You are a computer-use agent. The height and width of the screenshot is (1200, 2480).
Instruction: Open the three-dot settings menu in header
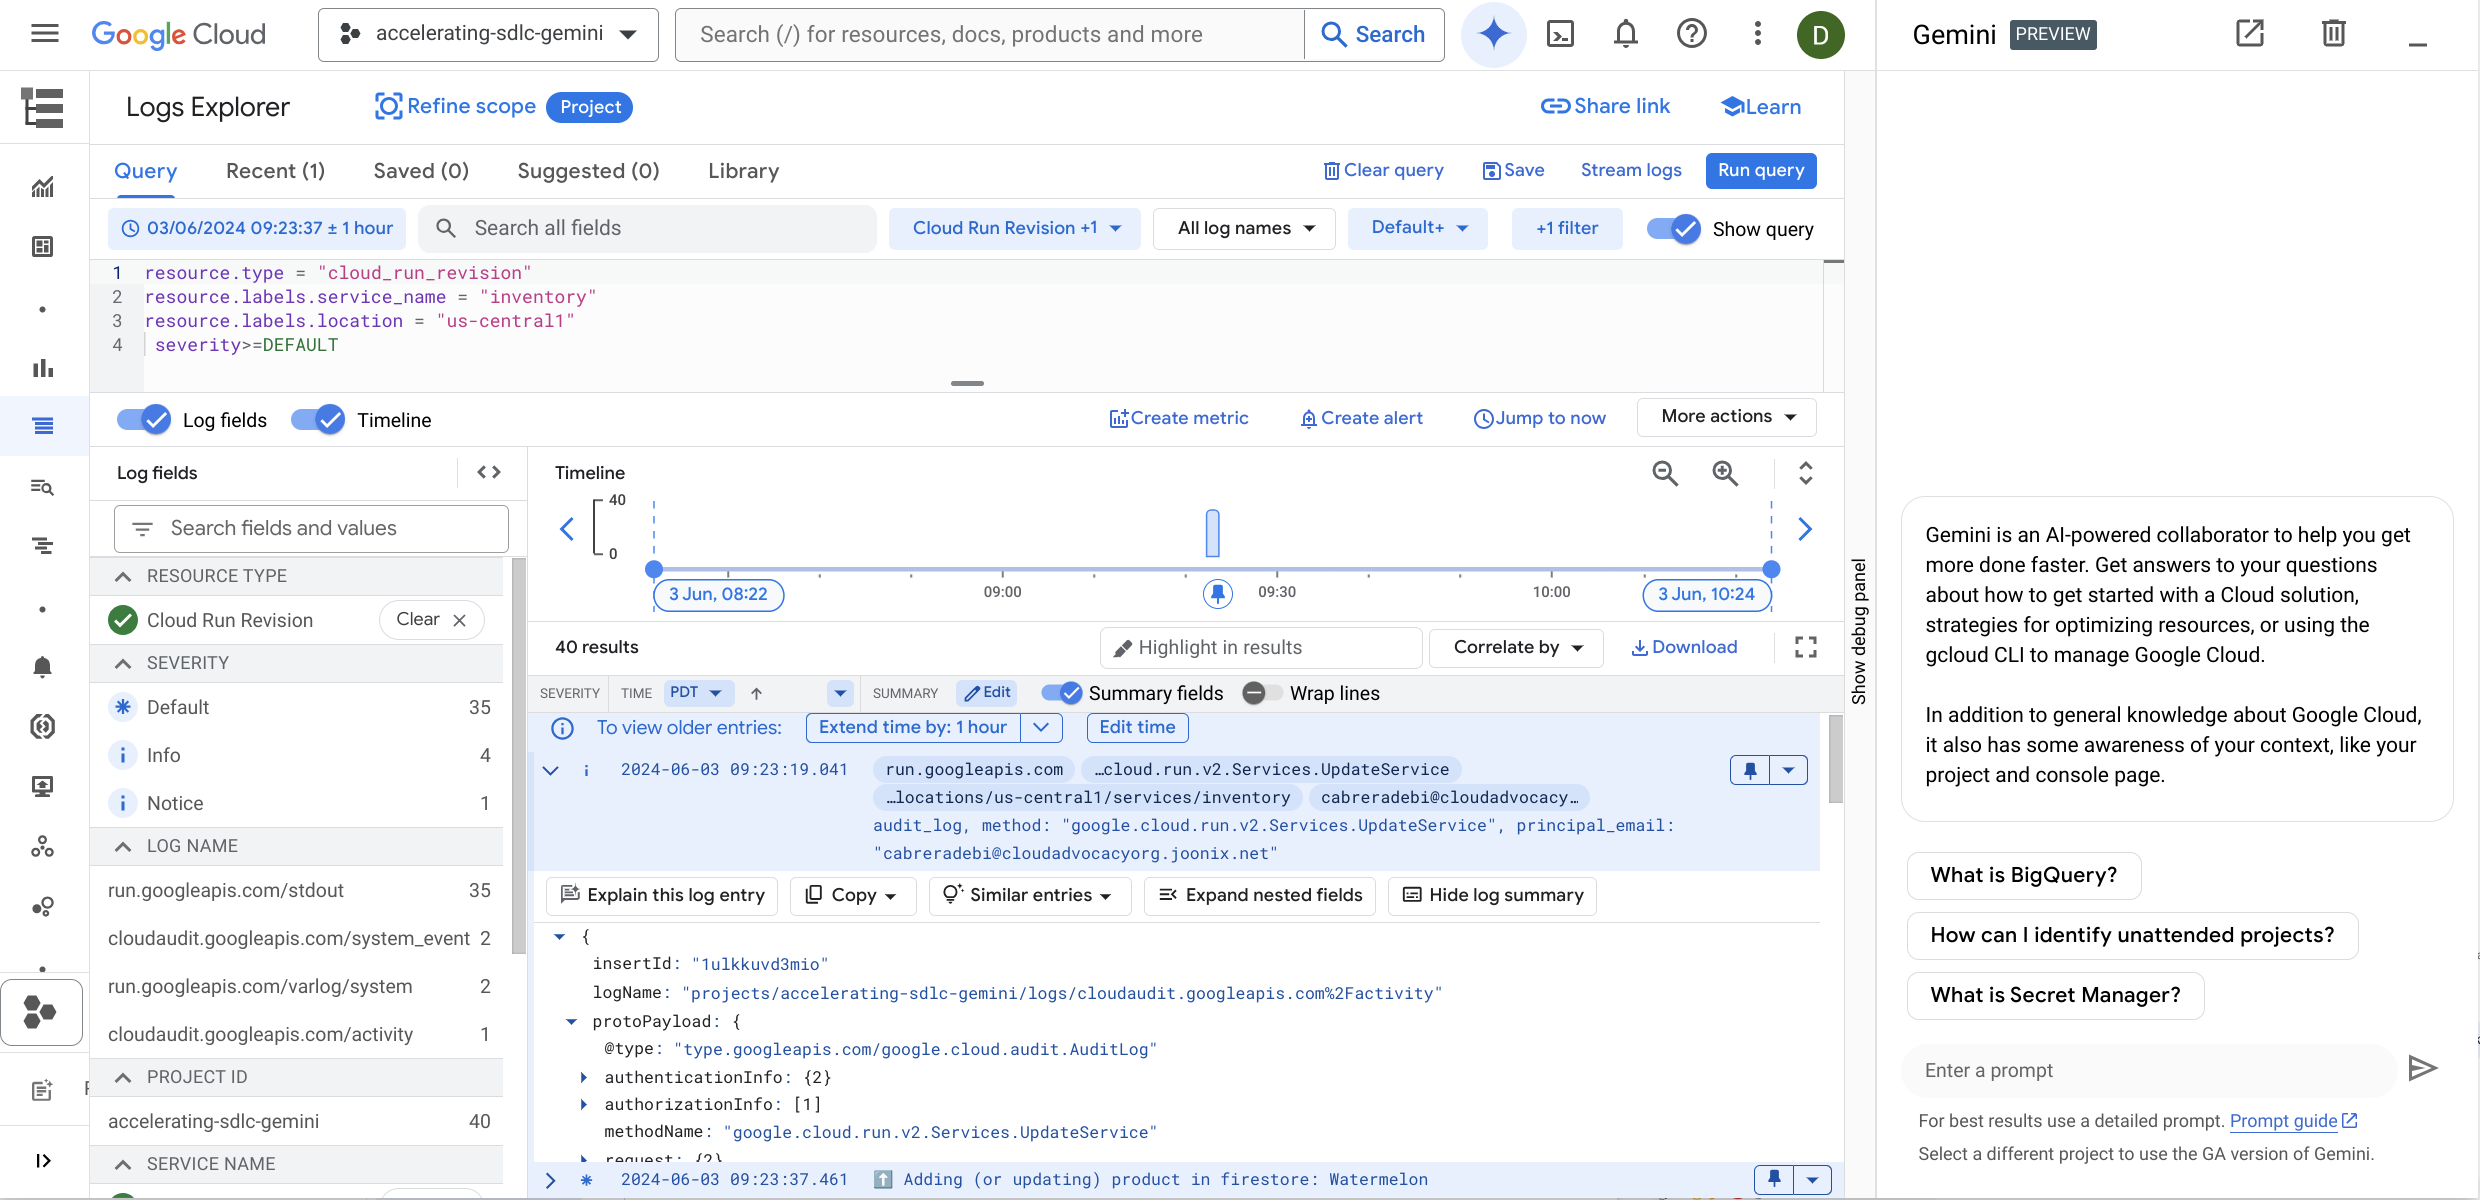(1757, 34)
